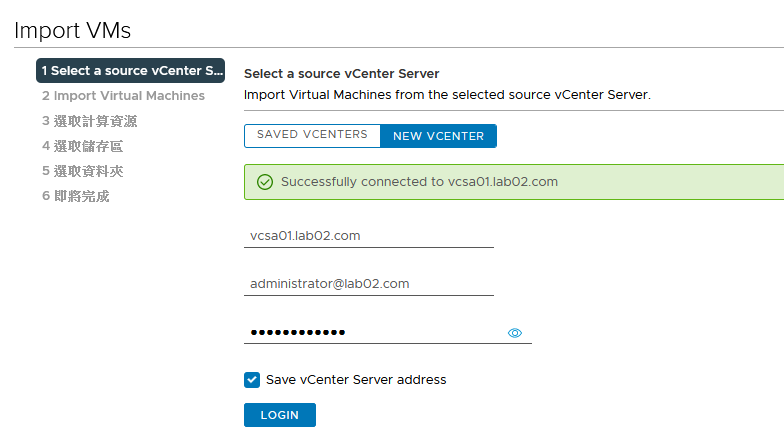Click the administrator@lab02.com username field

pyautogui.click(x=369, y=284)
